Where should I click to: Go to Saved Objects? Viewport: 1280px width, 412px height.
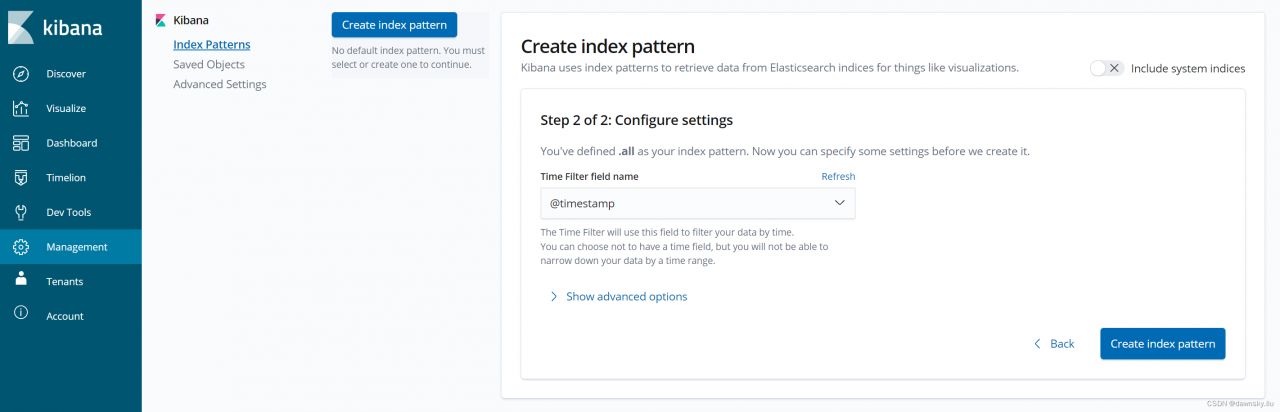point(208,65)
